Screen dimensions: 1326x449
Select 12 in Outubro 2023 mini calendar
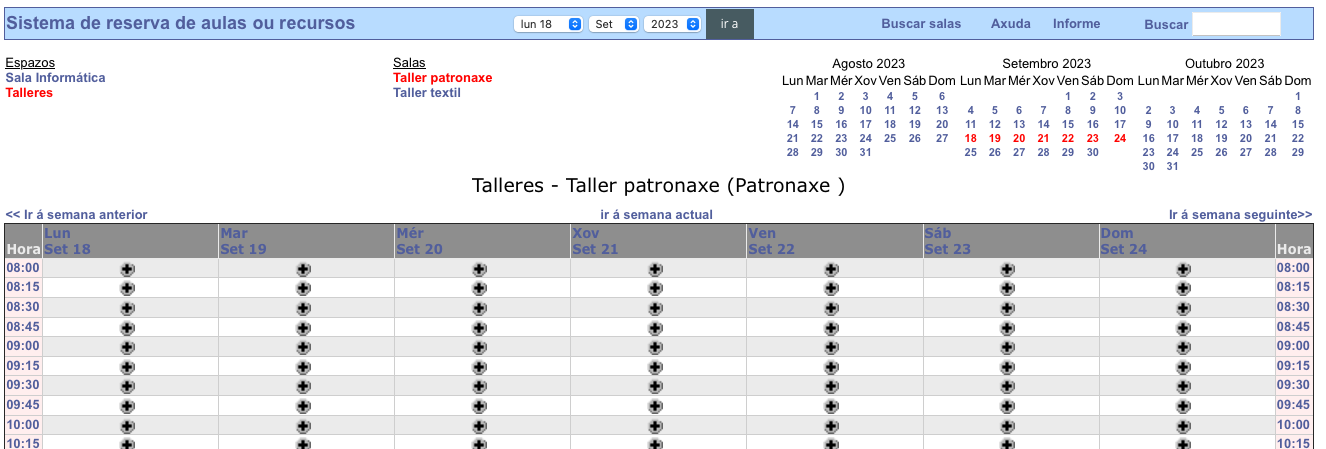[1221, 125]
